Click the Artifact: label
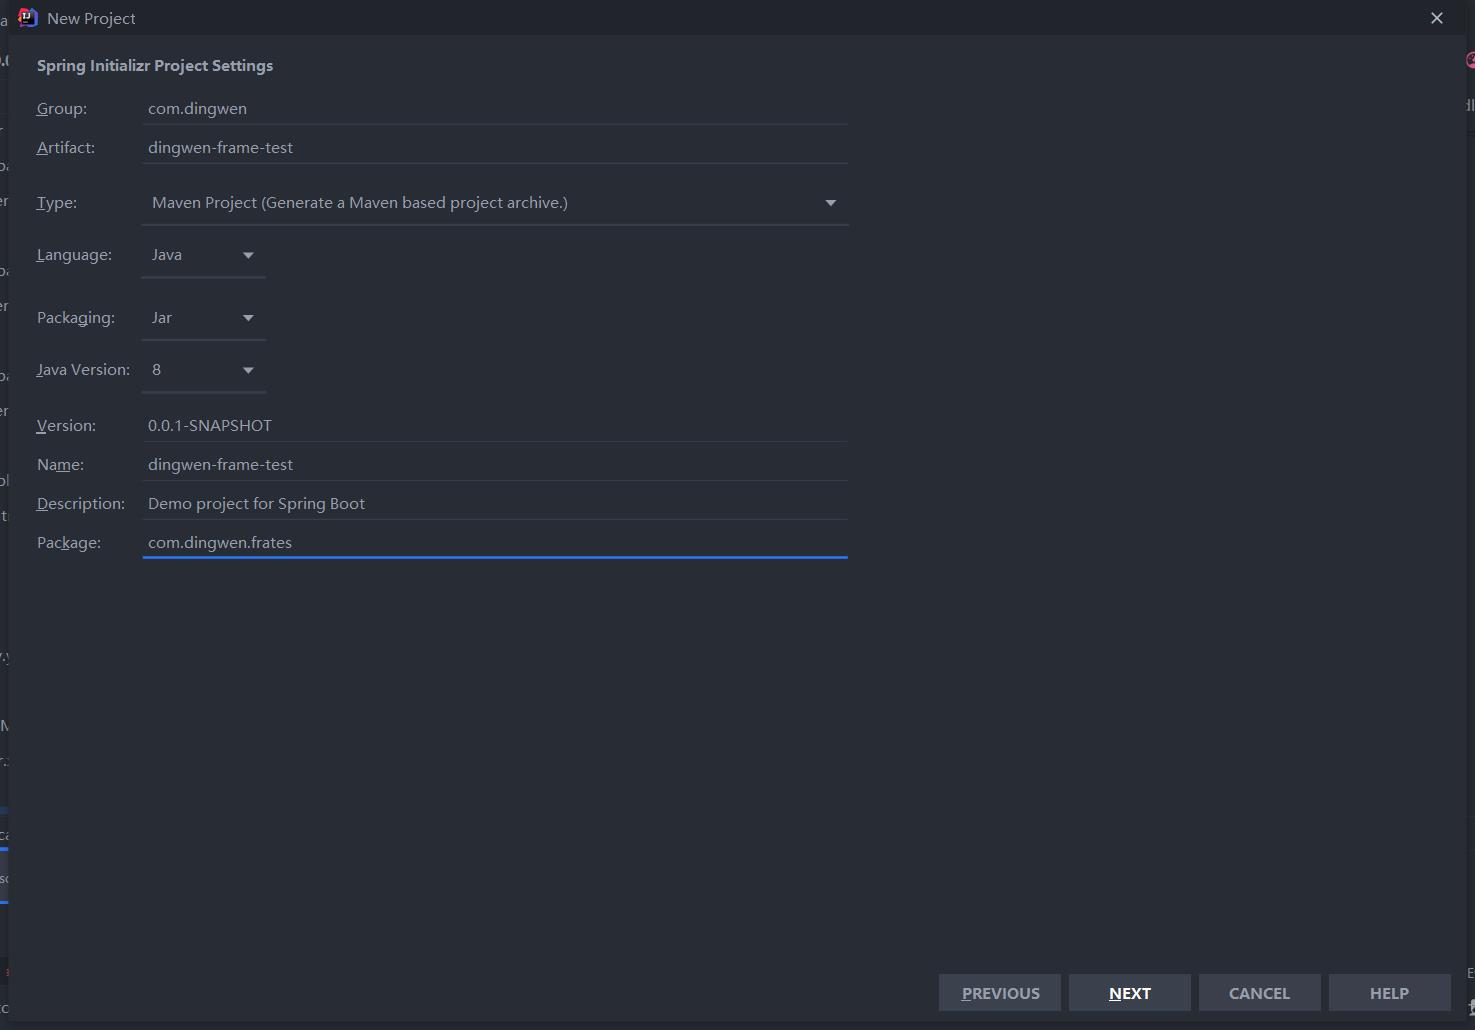Image resolution: width=1475 pixels, height=1030 pixels. 66,147
